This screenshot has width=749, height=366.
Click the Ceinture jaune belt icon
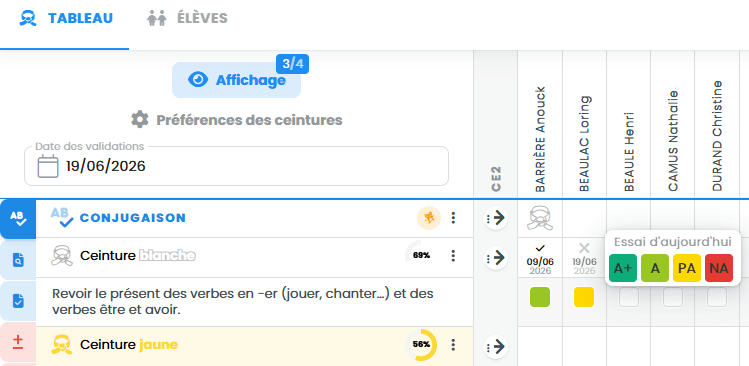(62, 344)
